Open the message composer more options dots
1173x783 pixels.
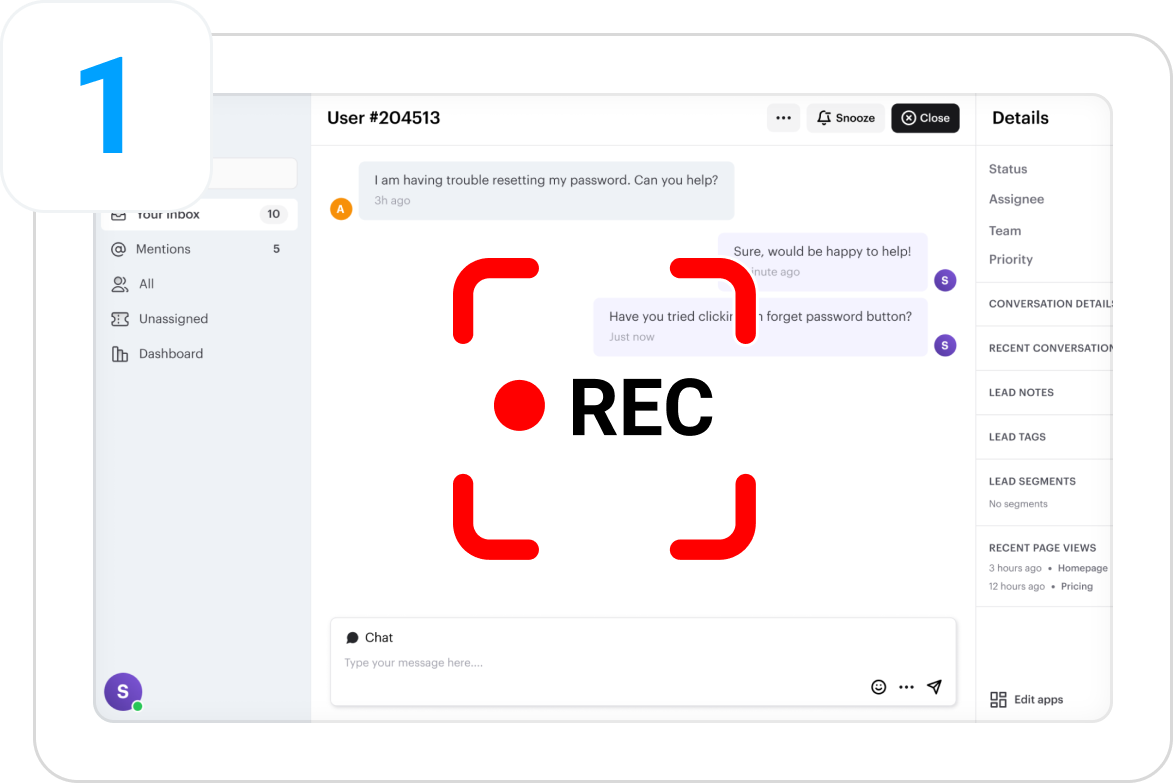906,687
